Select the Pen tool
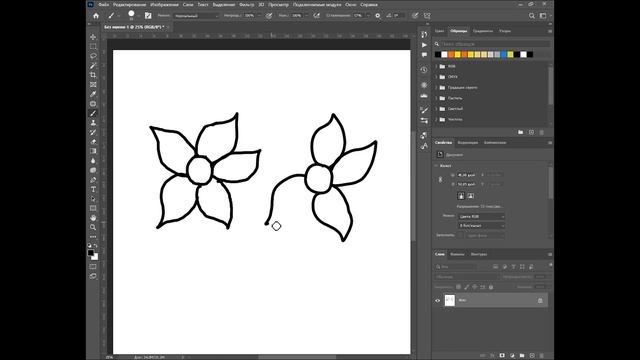This screenshot has width=640, height=360. pos(93,180)
